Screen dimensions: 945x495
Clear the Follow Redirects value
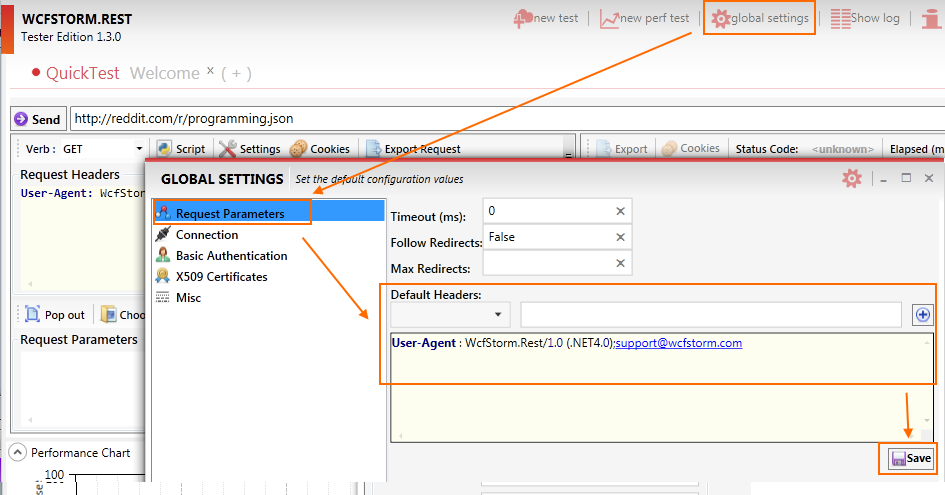coord(620,237)
